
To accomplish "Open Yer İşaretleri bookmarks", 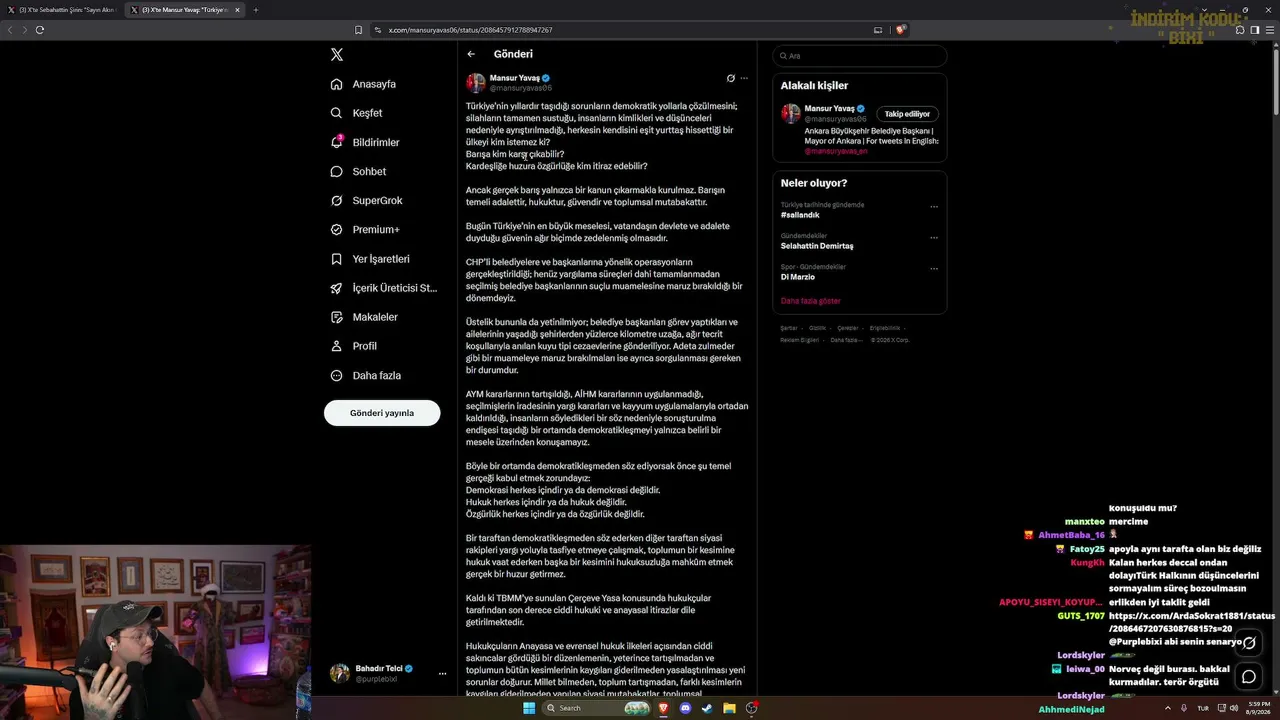I will (x=370, y=259).
